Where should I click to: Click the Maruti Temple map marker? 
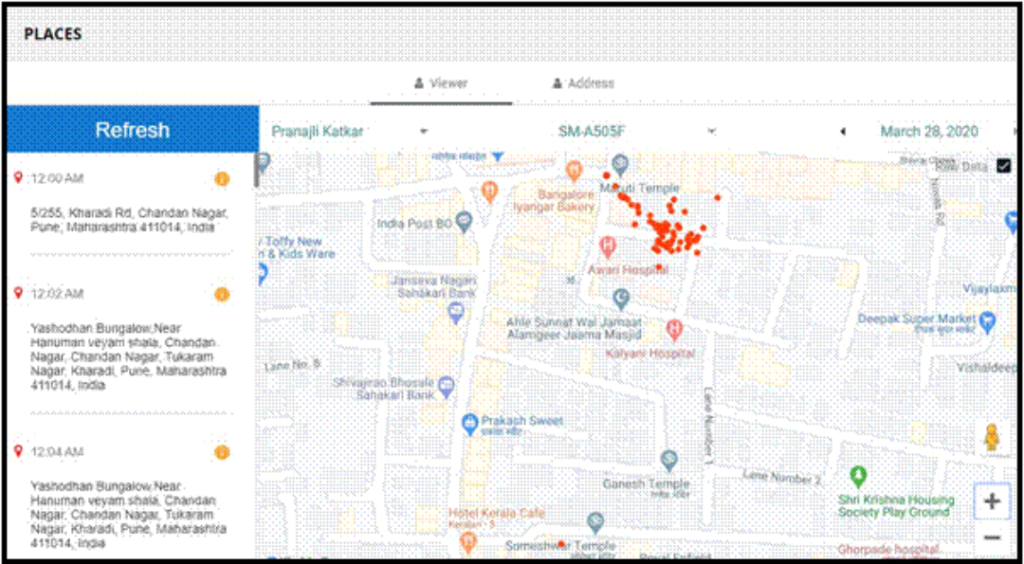point(622,164)
